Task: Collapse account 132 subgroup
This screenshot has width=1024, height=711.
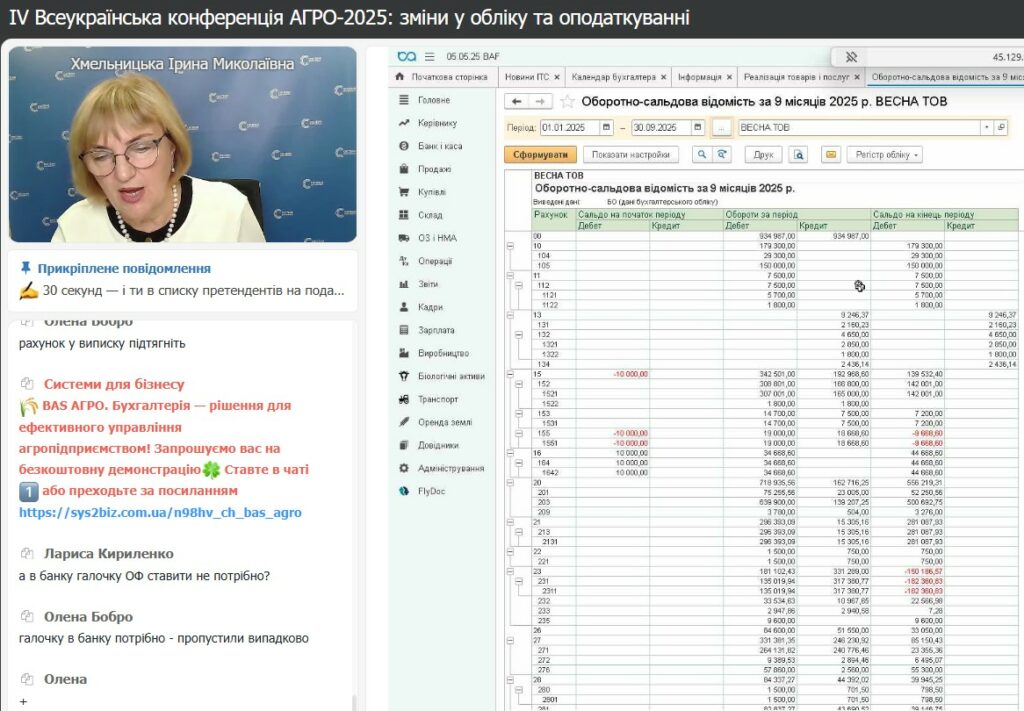Action: (x=519, y=335)
